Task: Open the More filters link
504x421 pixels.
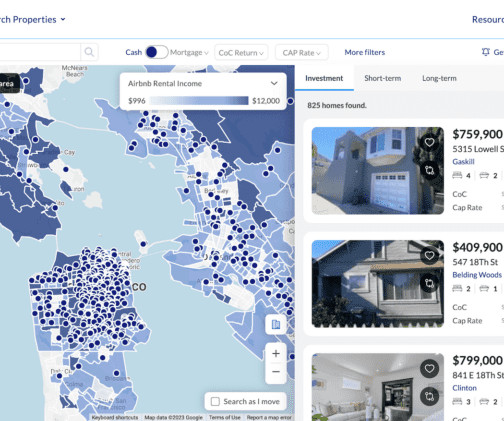Action: pos(365,52)
